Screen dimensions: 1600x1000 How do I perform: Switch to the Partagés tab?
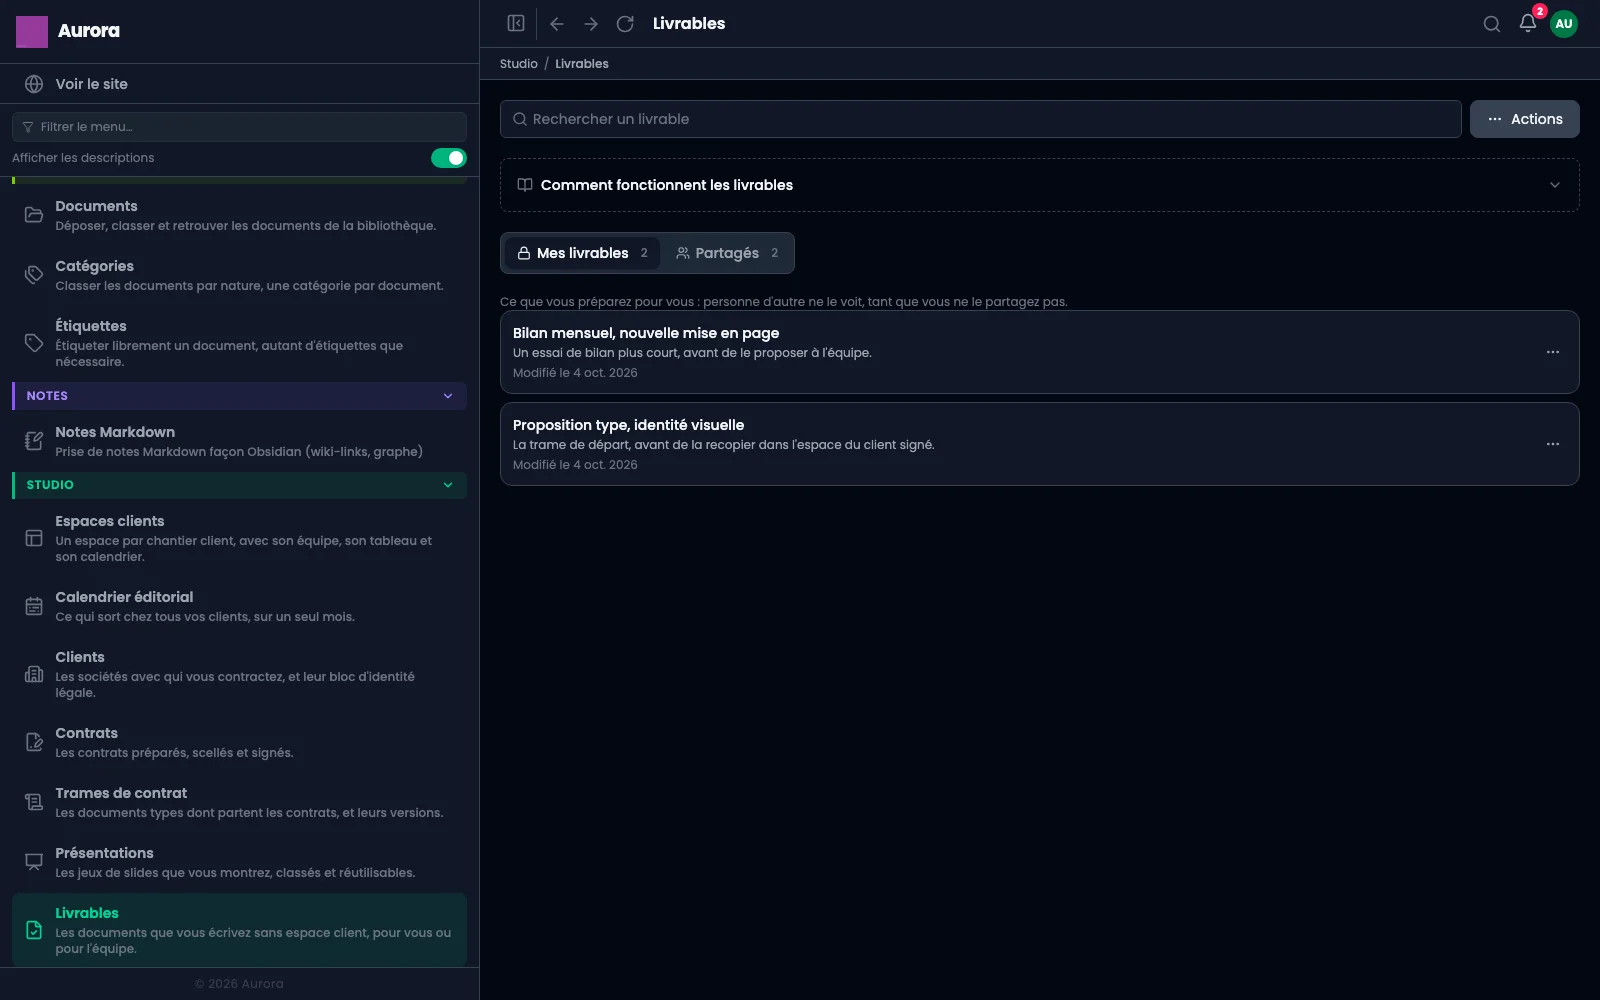click(x=727, y=253)
